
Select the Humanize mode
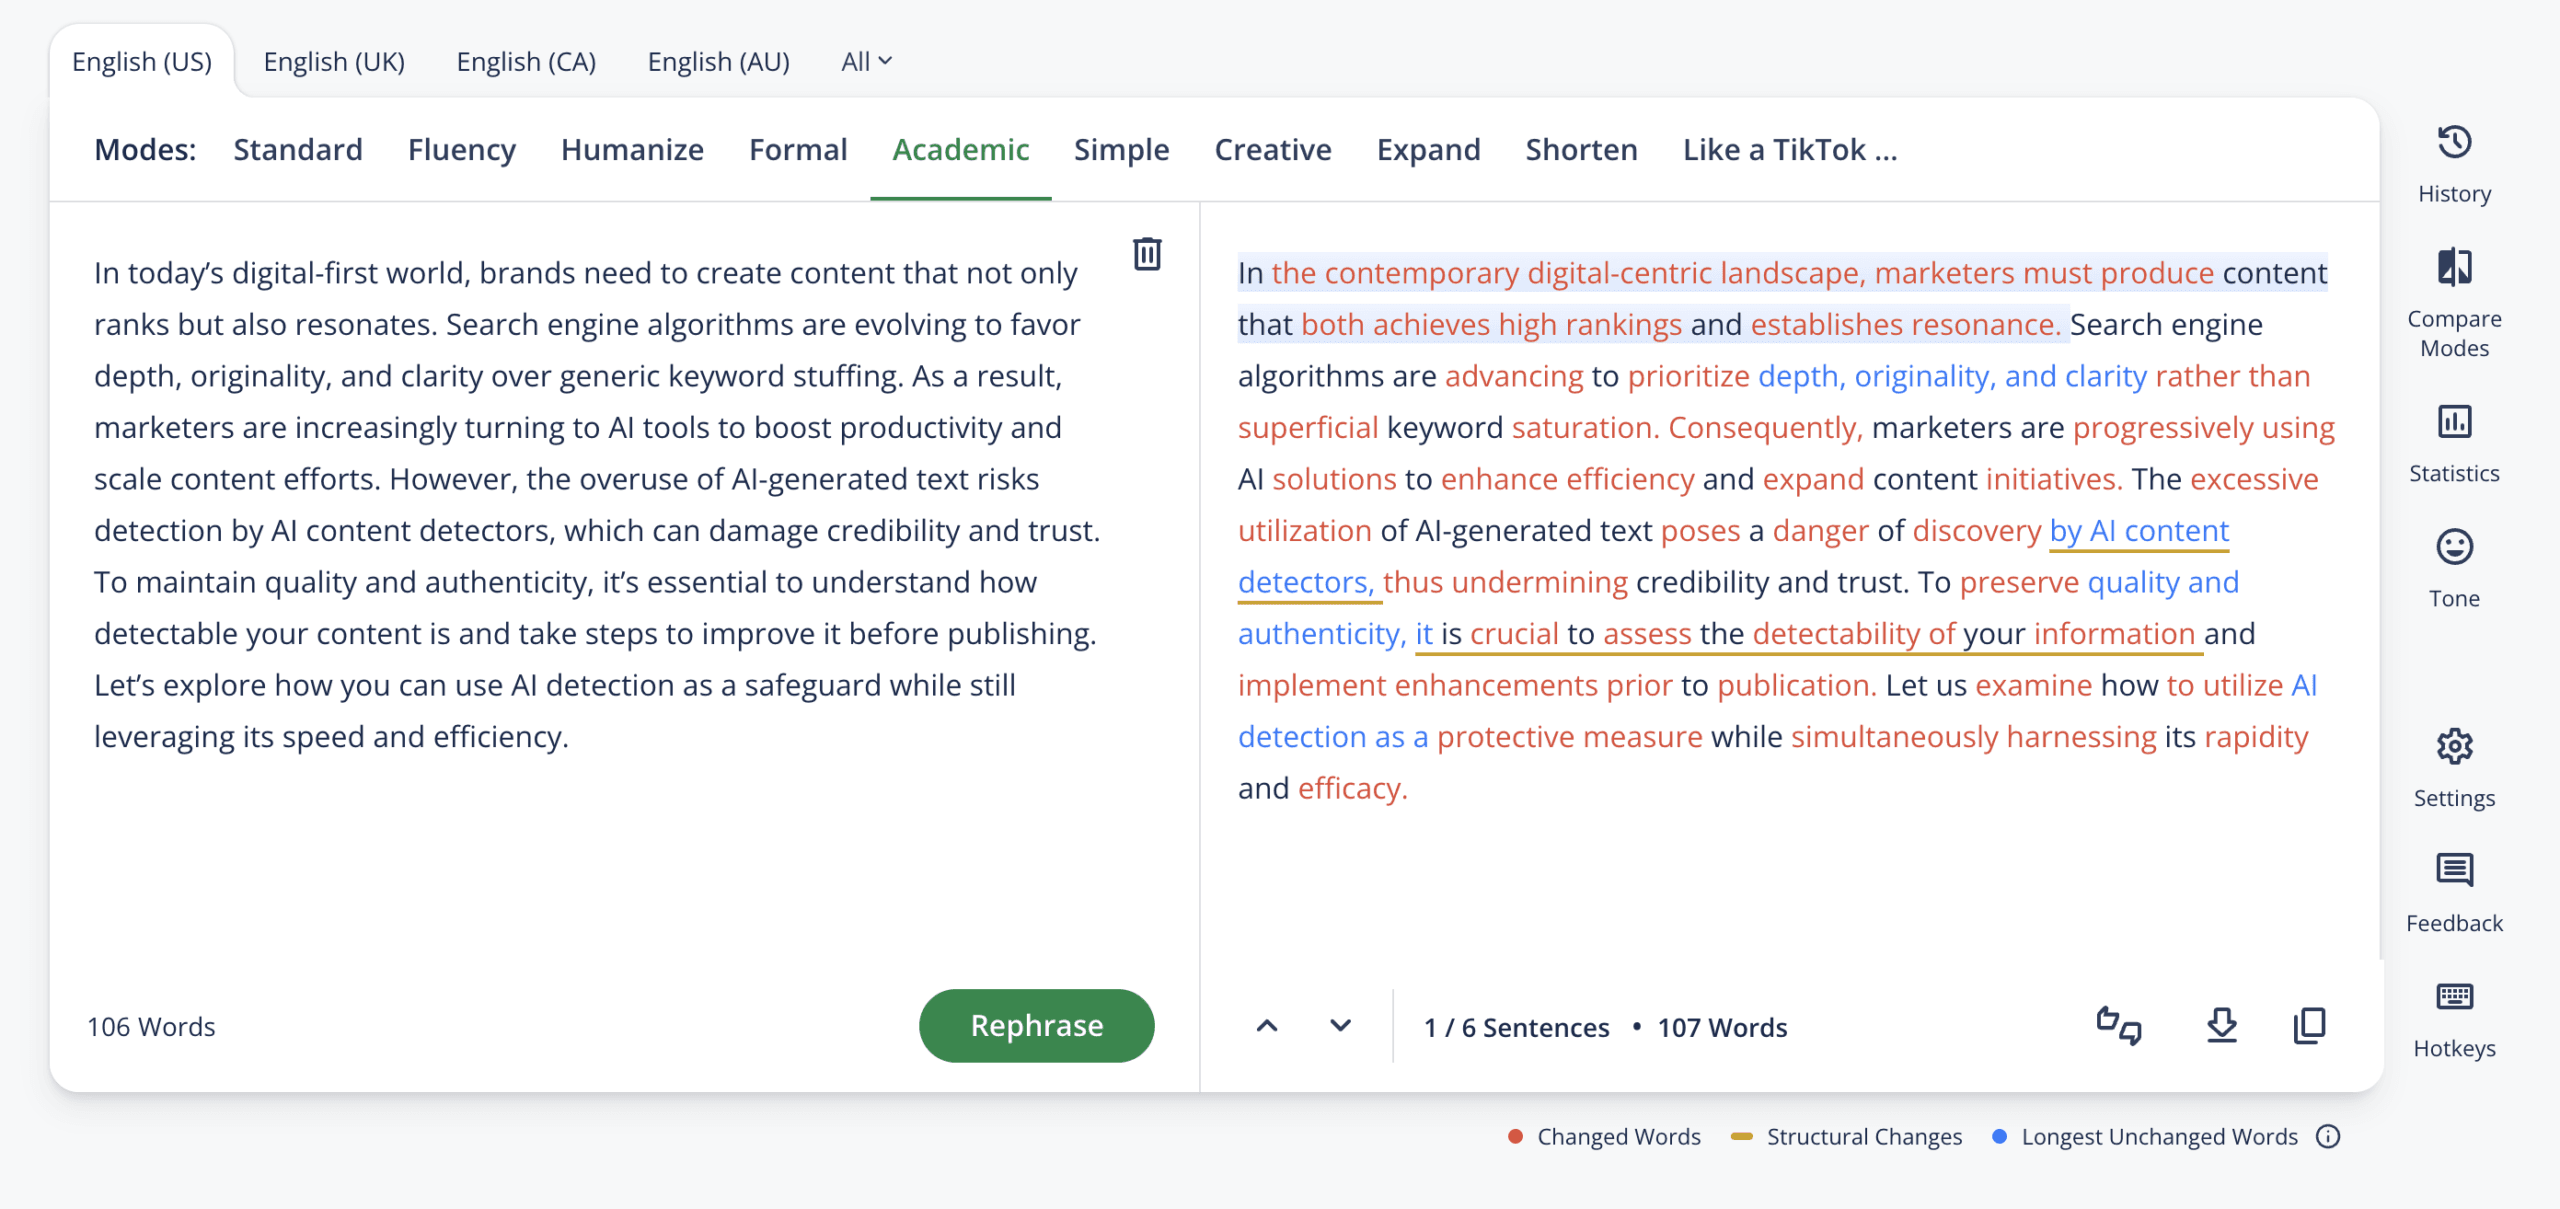click(632, 150)
